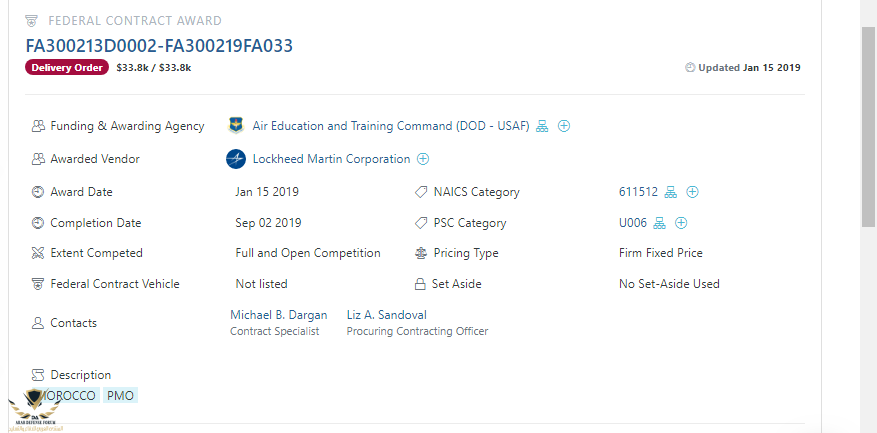Click the PMO description tag

pos(120,395)
